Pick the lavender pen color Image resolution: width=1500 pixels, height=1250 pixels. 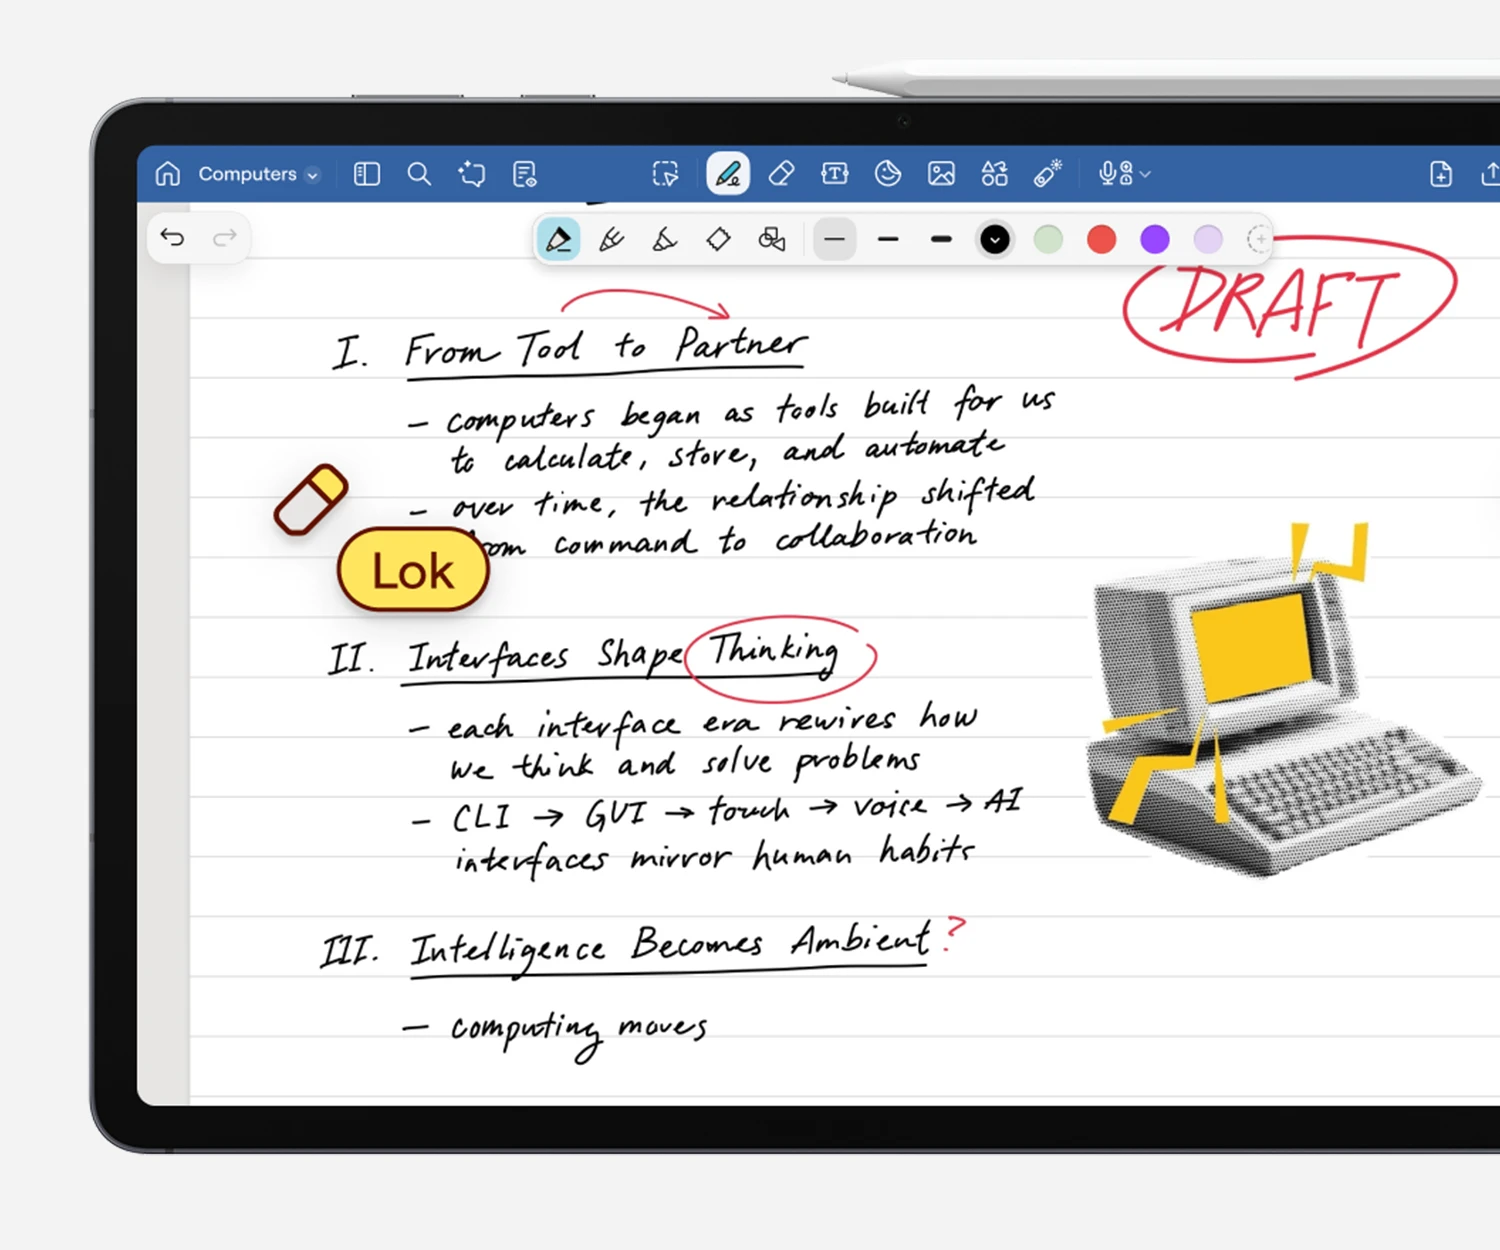(1208, 240)
